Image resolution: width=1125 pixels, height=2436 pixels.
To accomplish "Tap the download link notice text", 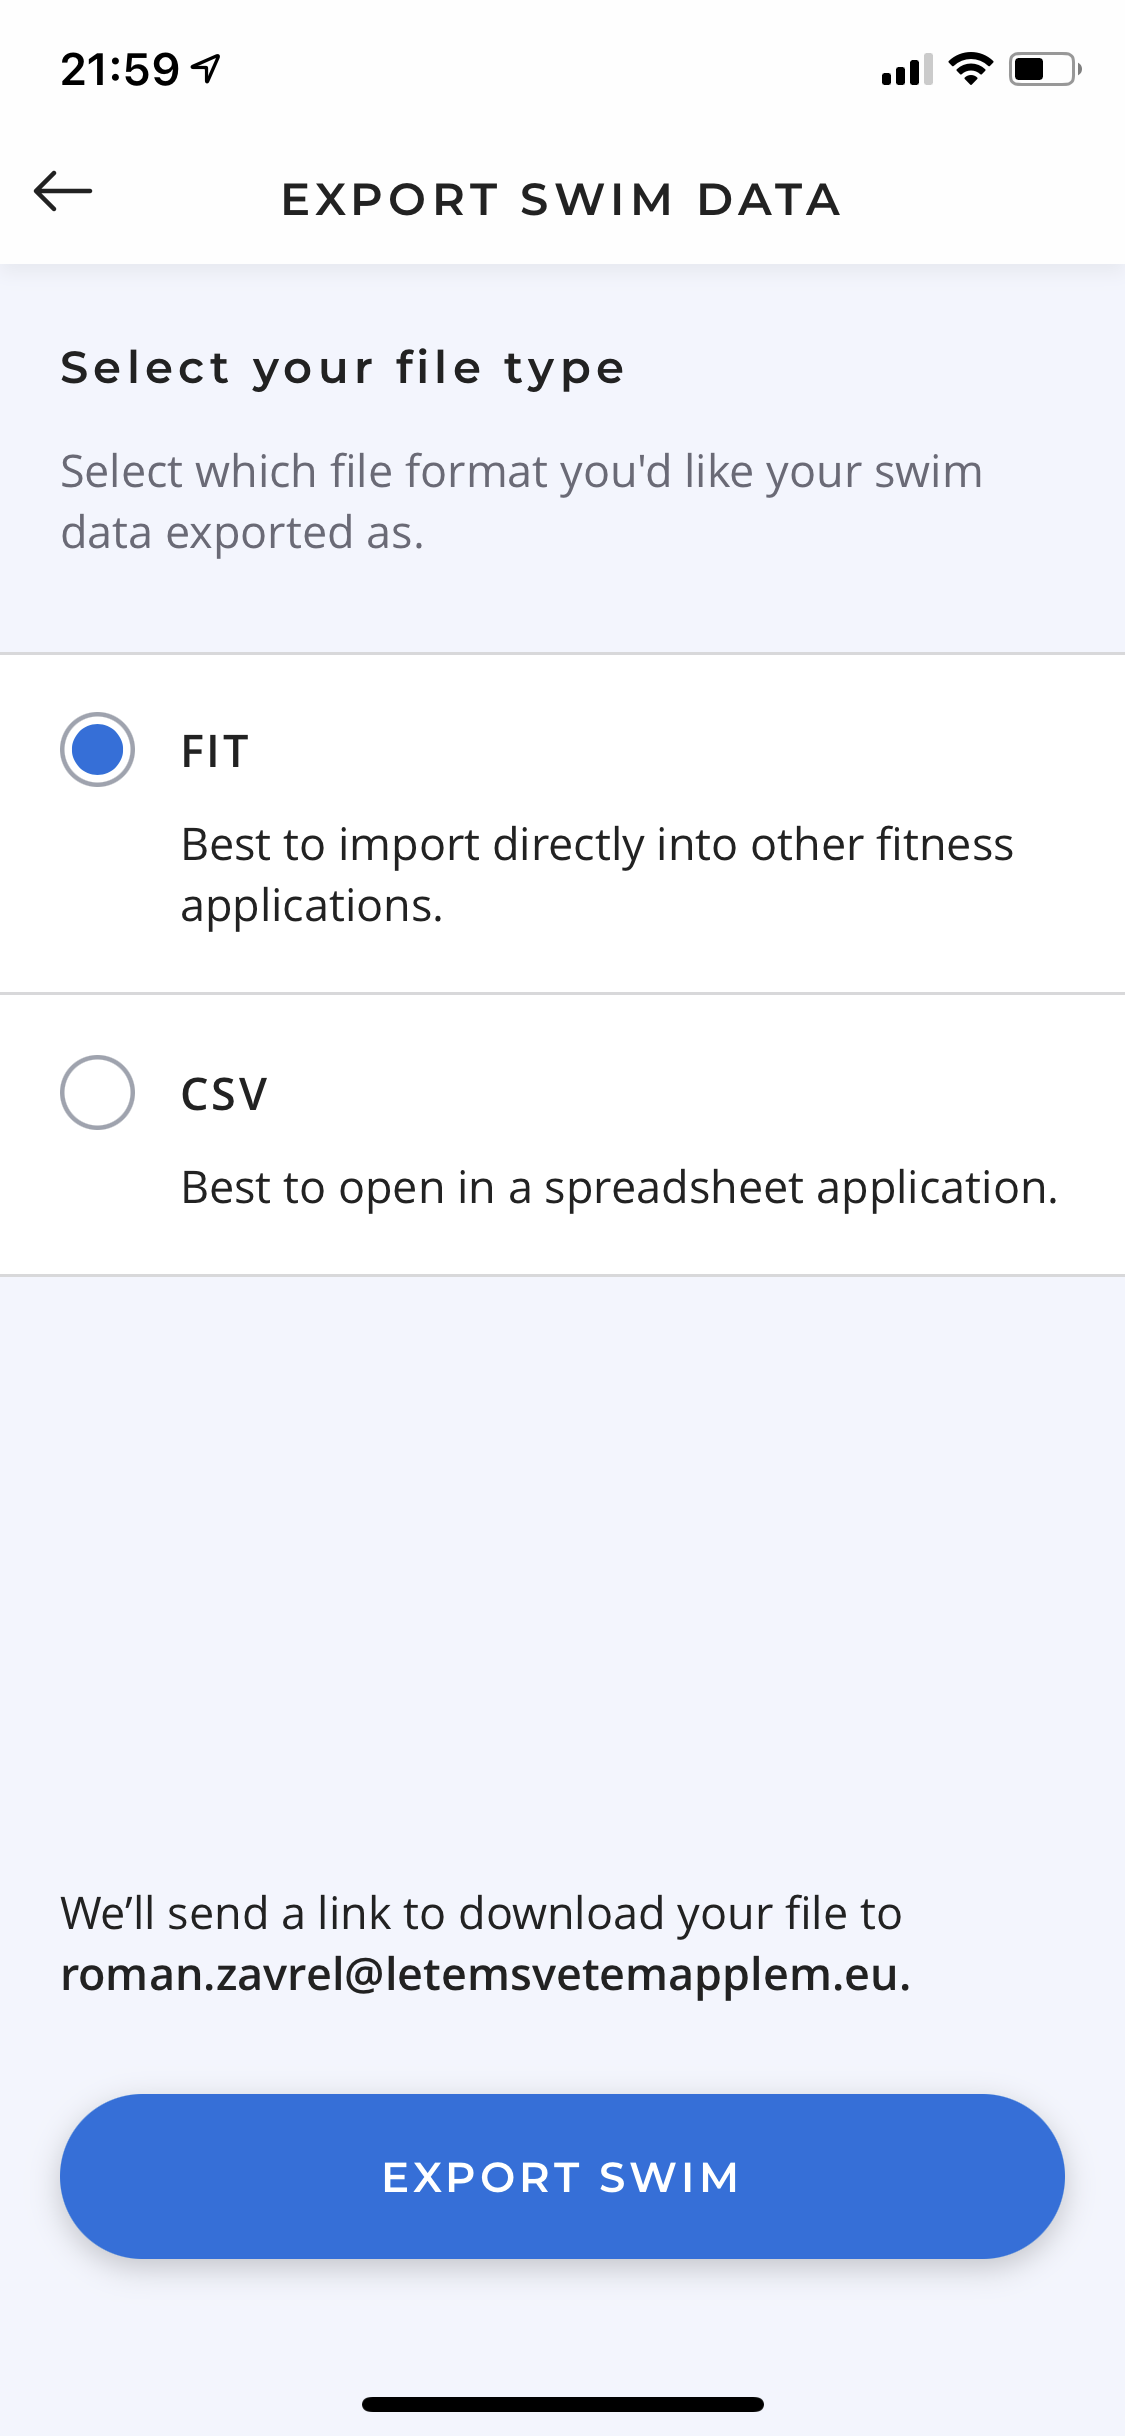I will pos(481,1913).
